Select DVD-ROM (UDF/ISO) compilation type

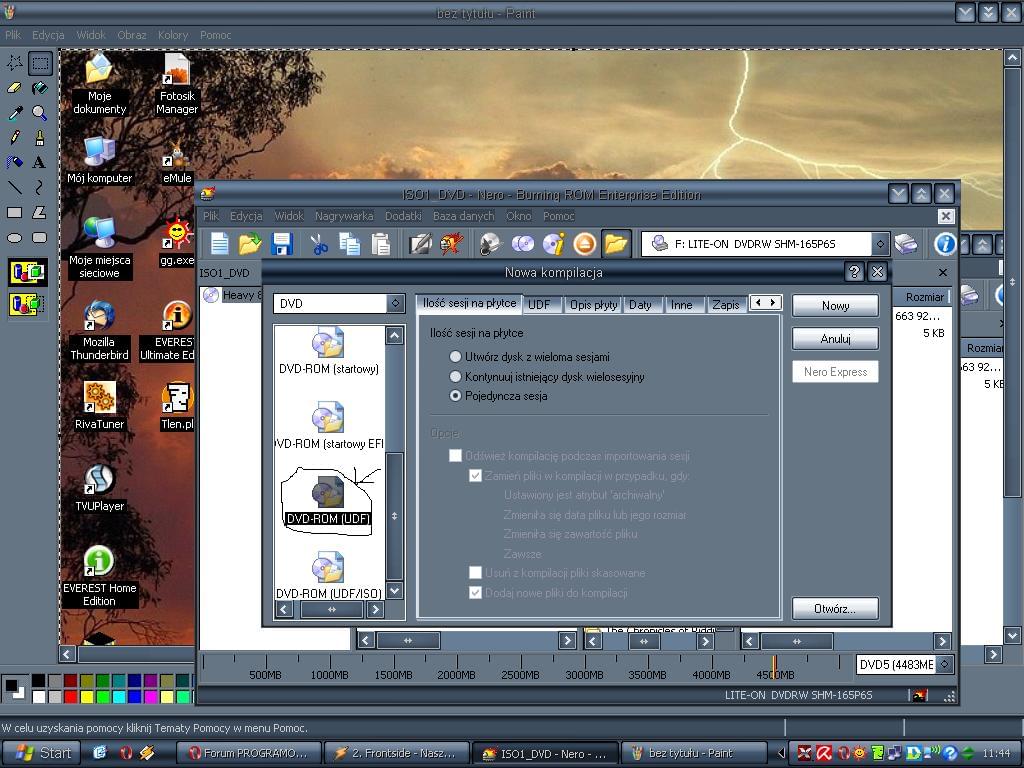click(x=329, y=578)
